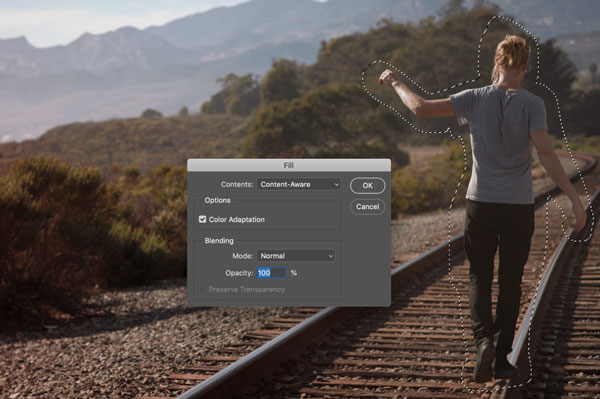Click the Options section heading
This screenshot has width=600, height=399.
[x=217, y=200]
